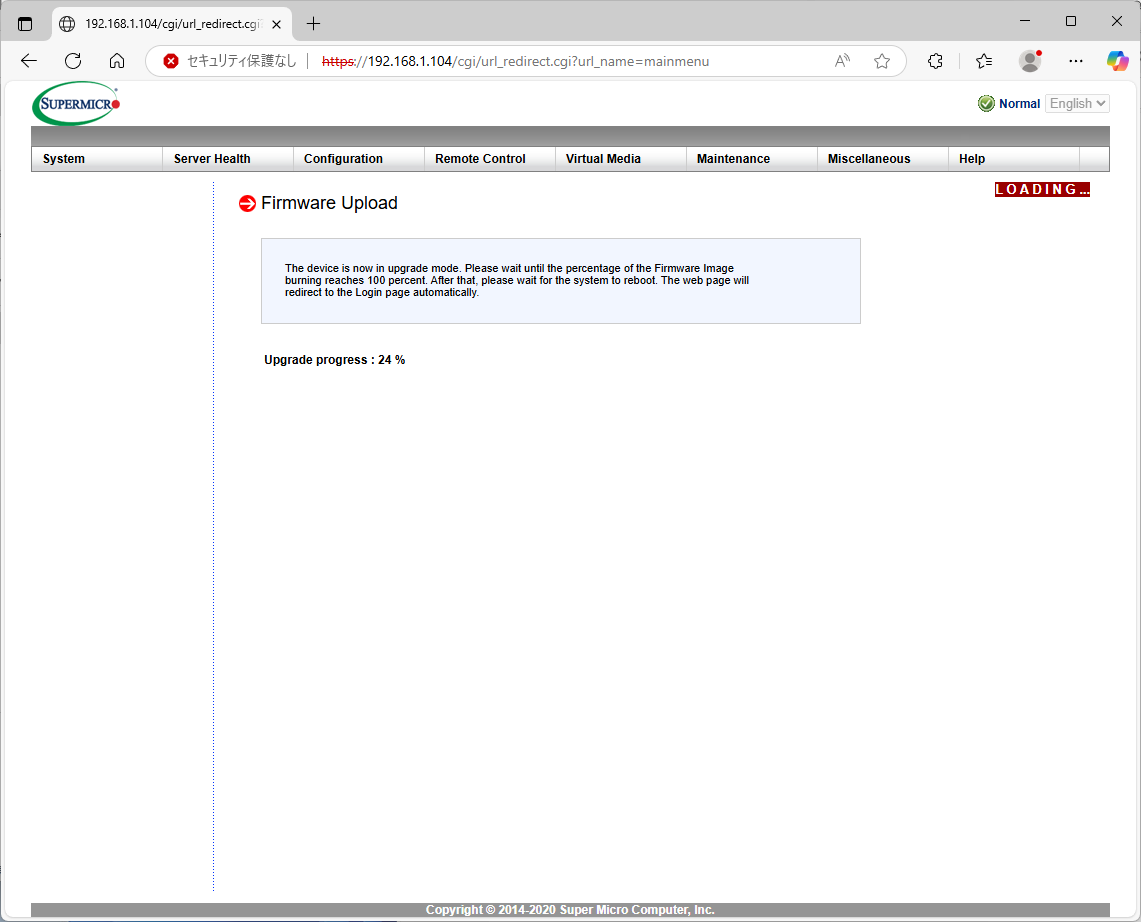Open the Virtual Media menu
Image resolution: width=1141 pixels, height=922 pixels.
[603, 159]
